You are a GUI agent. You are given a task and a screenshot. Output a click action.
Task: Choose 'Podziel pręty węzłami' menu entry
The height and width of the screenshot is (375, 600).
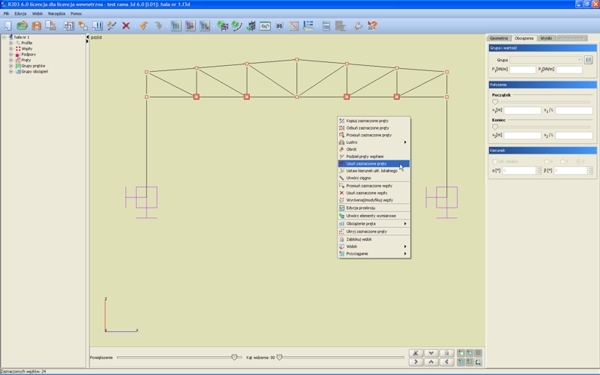point(373,157)
